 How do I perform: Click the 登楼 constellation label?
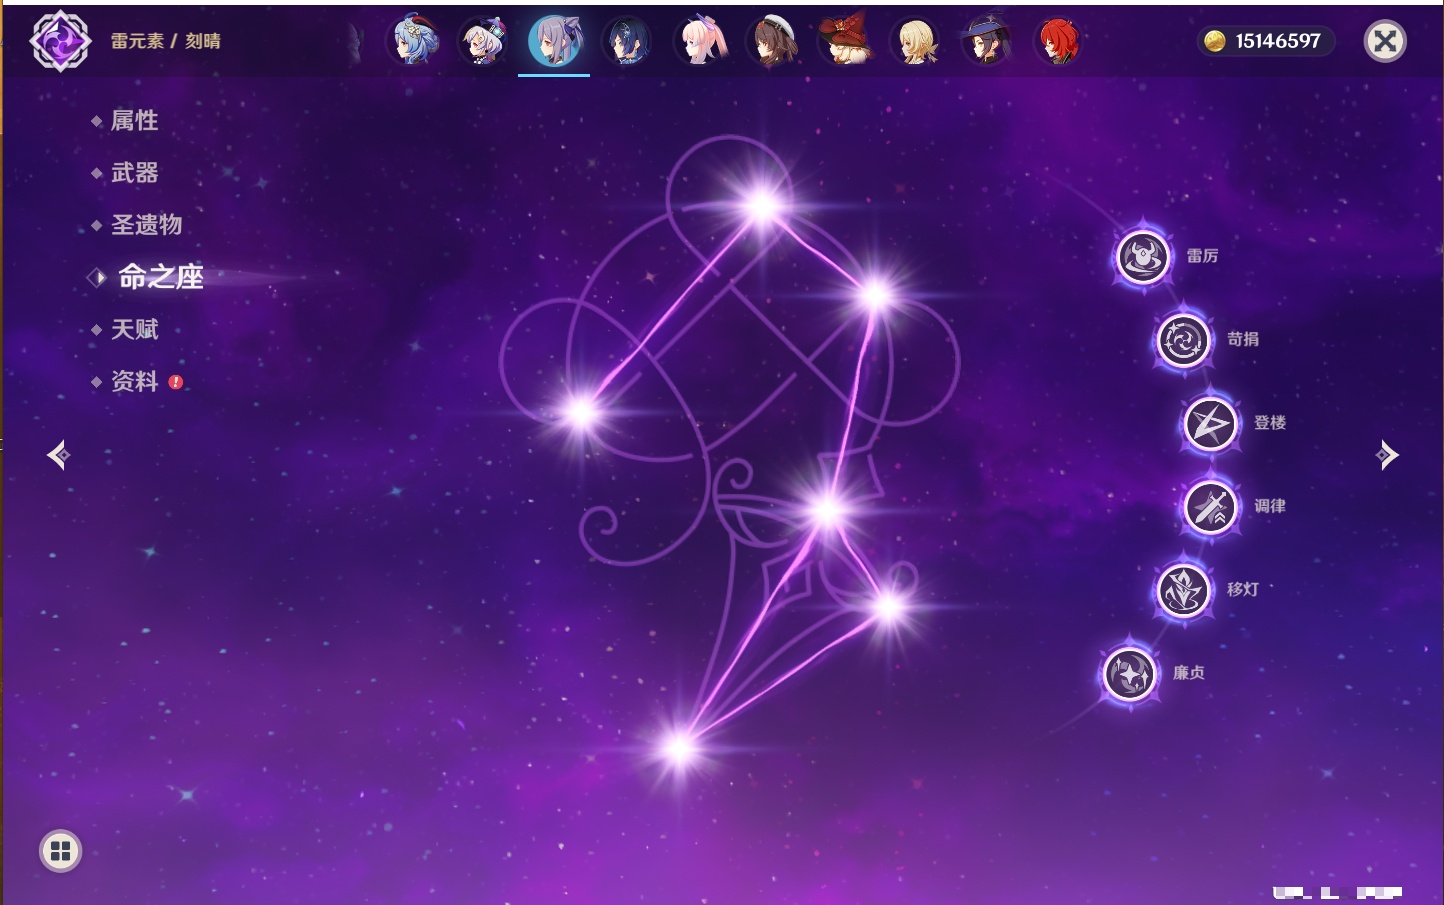click(x=1270, y=422)
